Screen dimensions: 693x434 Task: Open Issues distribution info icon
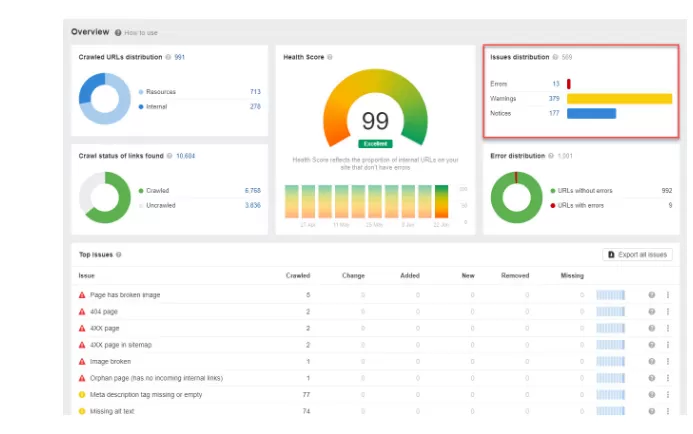(555, 57)
